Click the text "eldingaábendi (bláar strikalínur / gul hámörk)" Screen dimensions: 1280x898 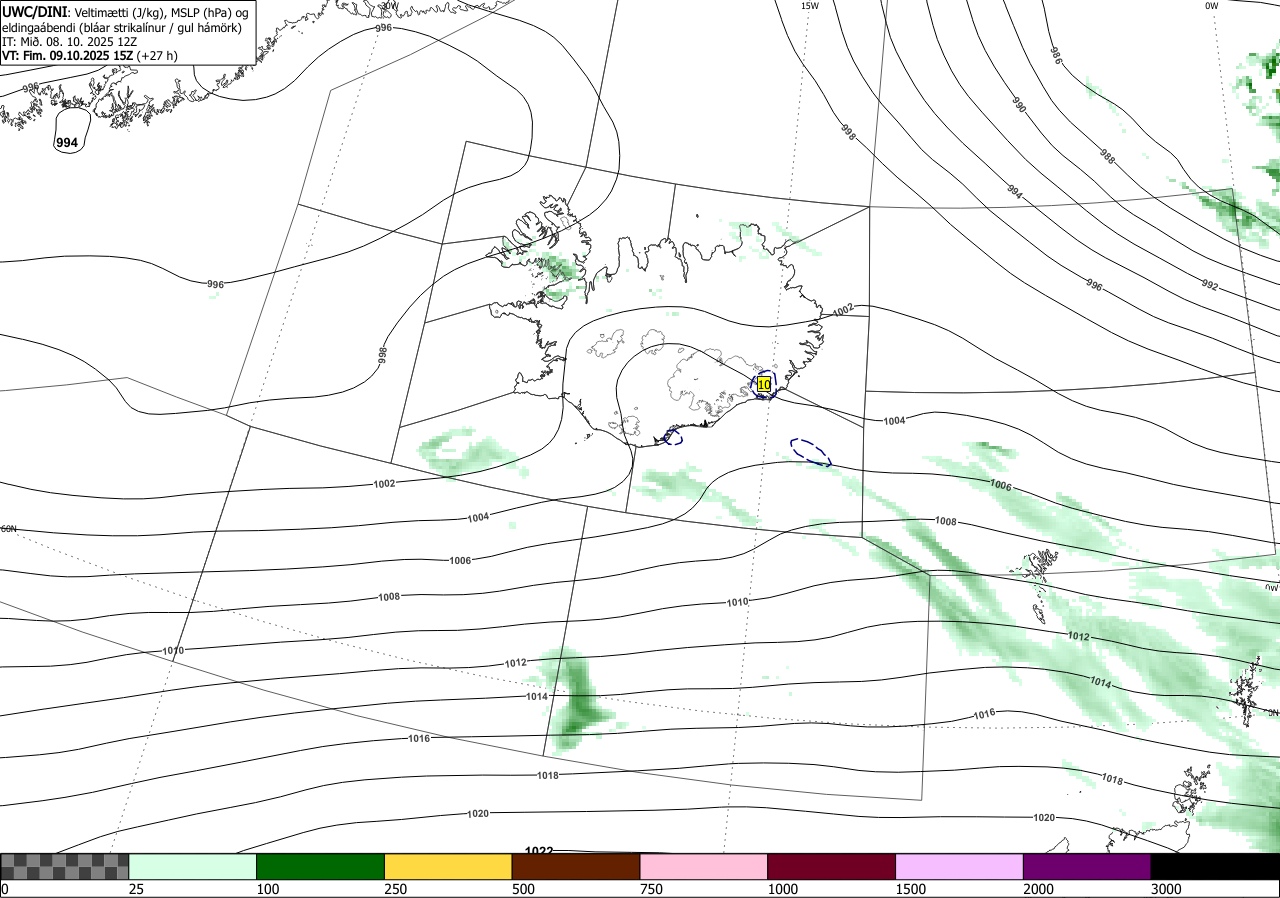121,27
